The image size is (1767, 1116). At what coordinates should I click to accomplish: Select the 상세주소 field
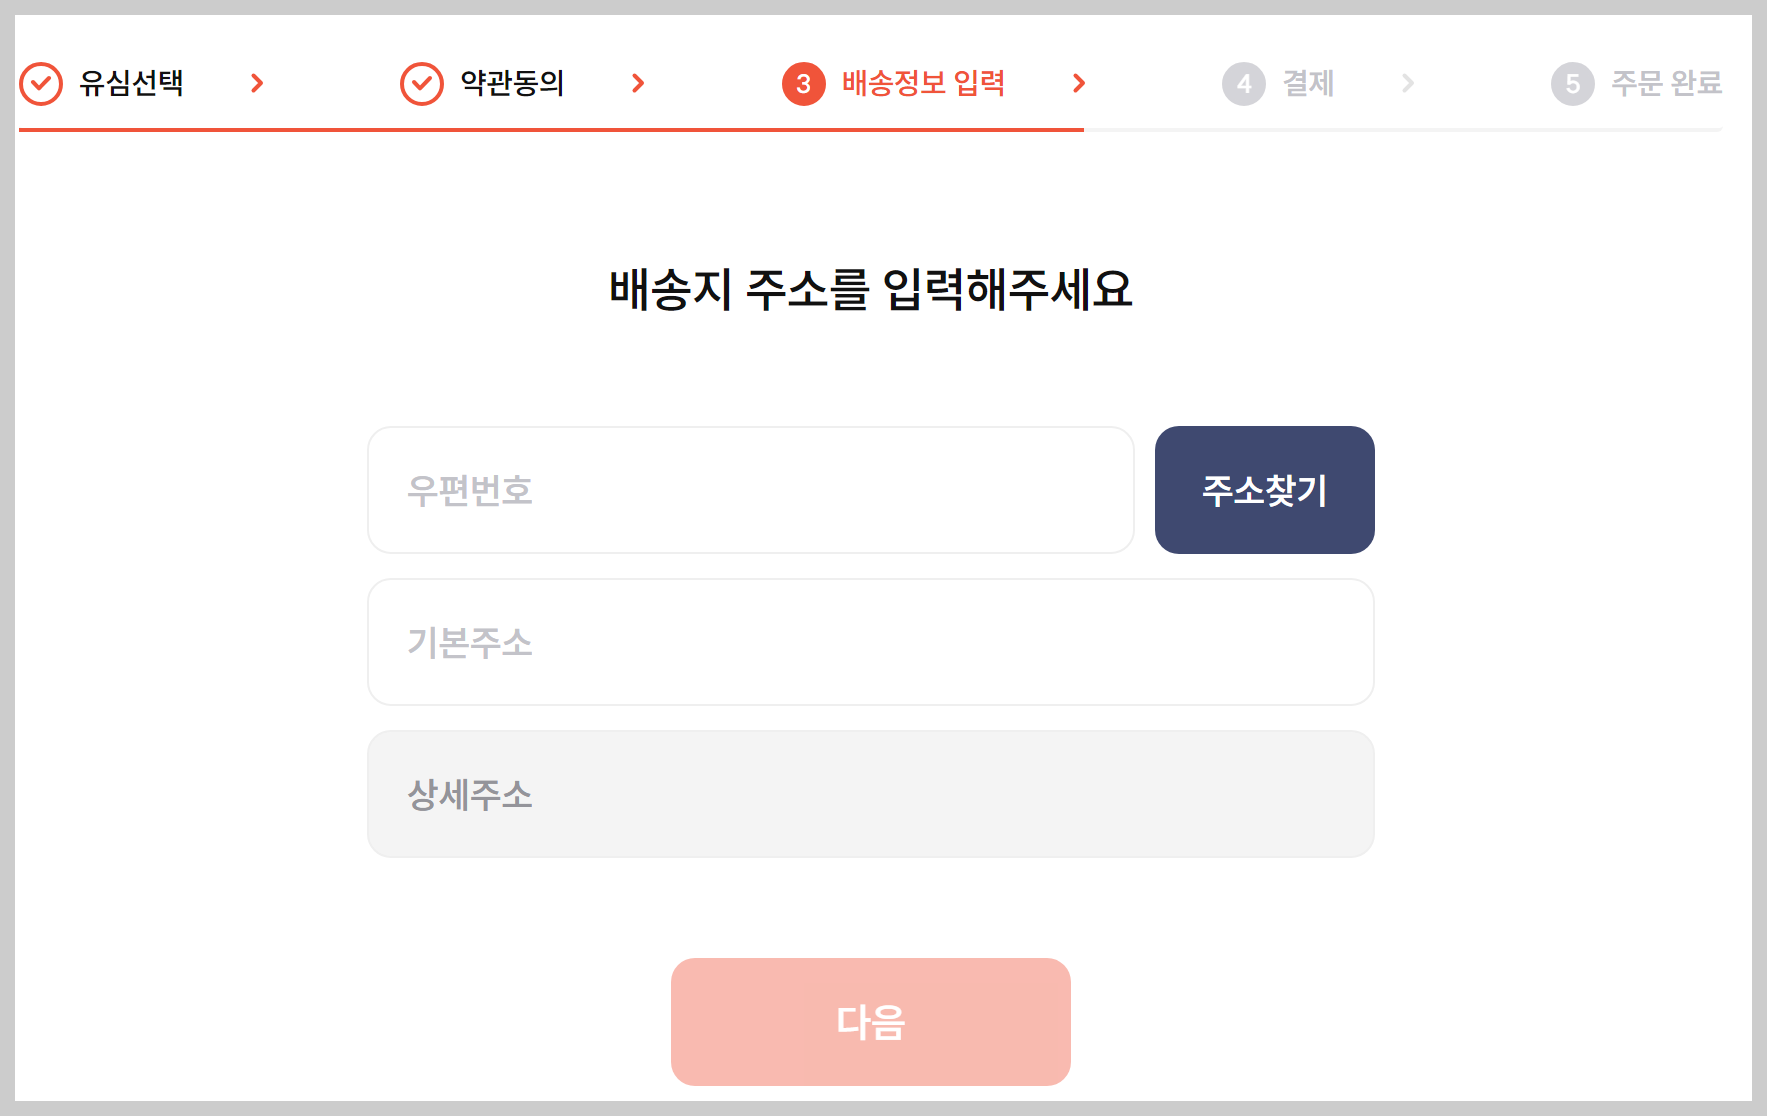click(x=871, y=794)
